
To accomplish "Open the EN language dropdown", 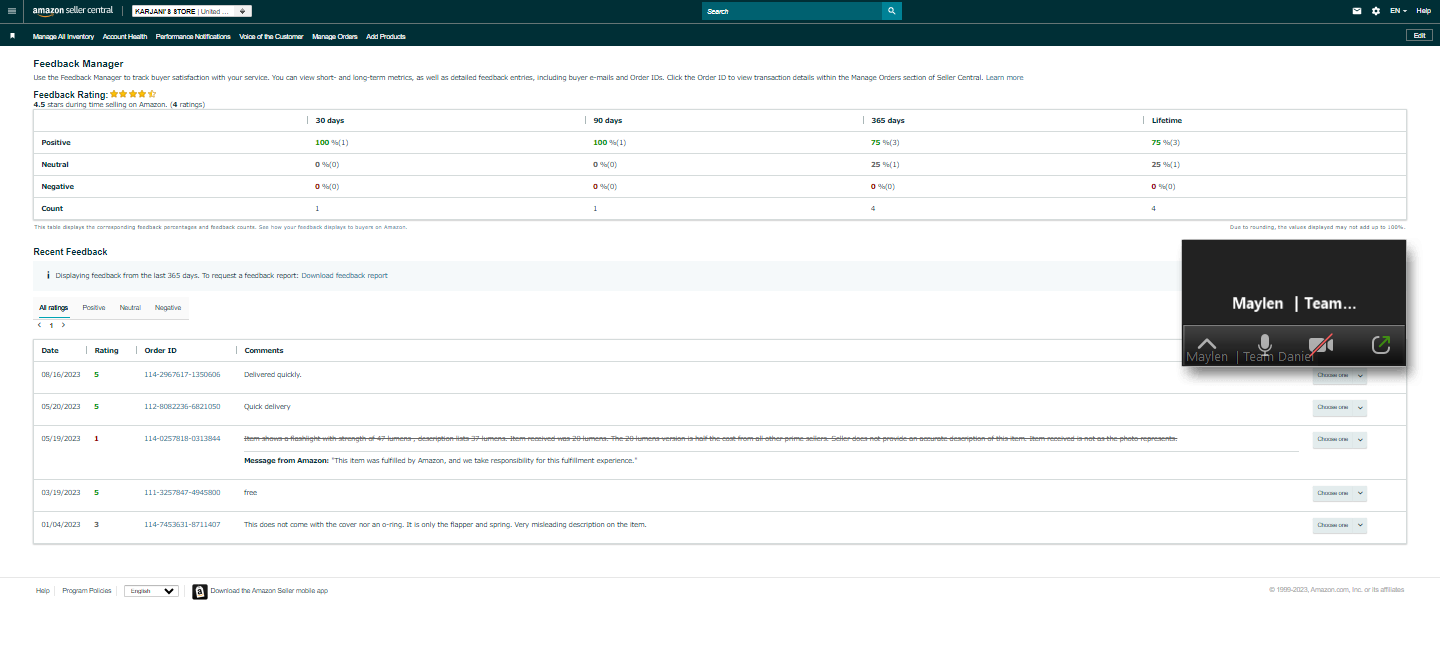I will pos(1398,11).
